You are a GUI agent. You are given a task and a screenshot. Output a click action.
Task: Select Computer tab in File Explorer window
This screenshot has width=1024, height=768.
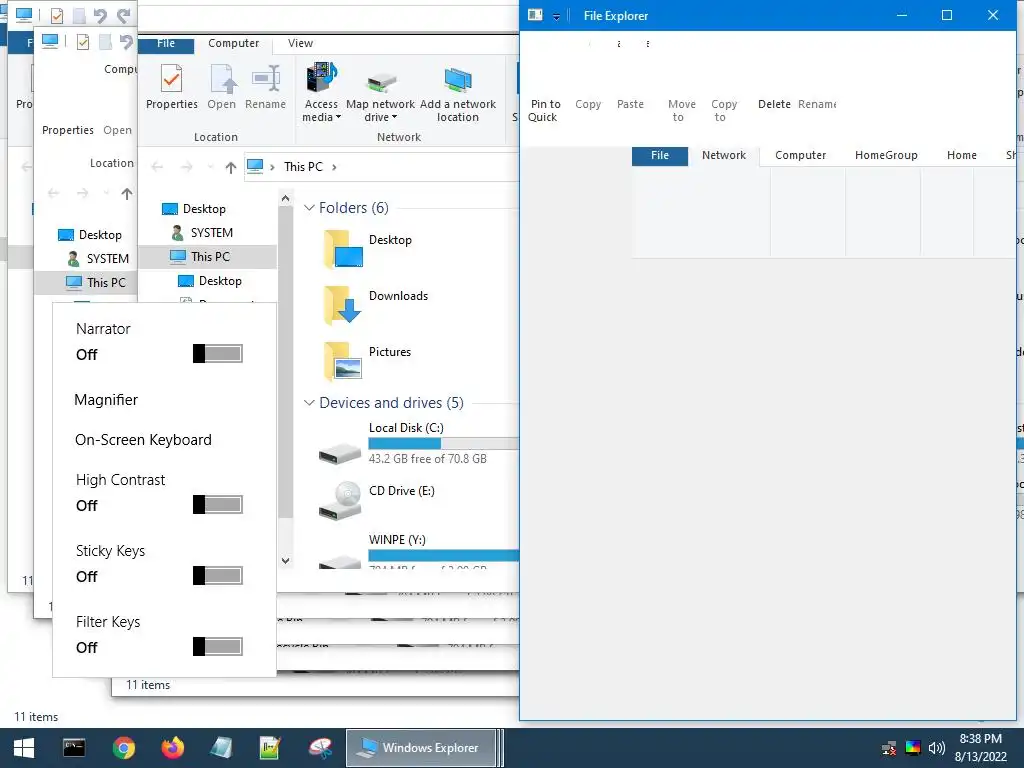click(800, 155)
